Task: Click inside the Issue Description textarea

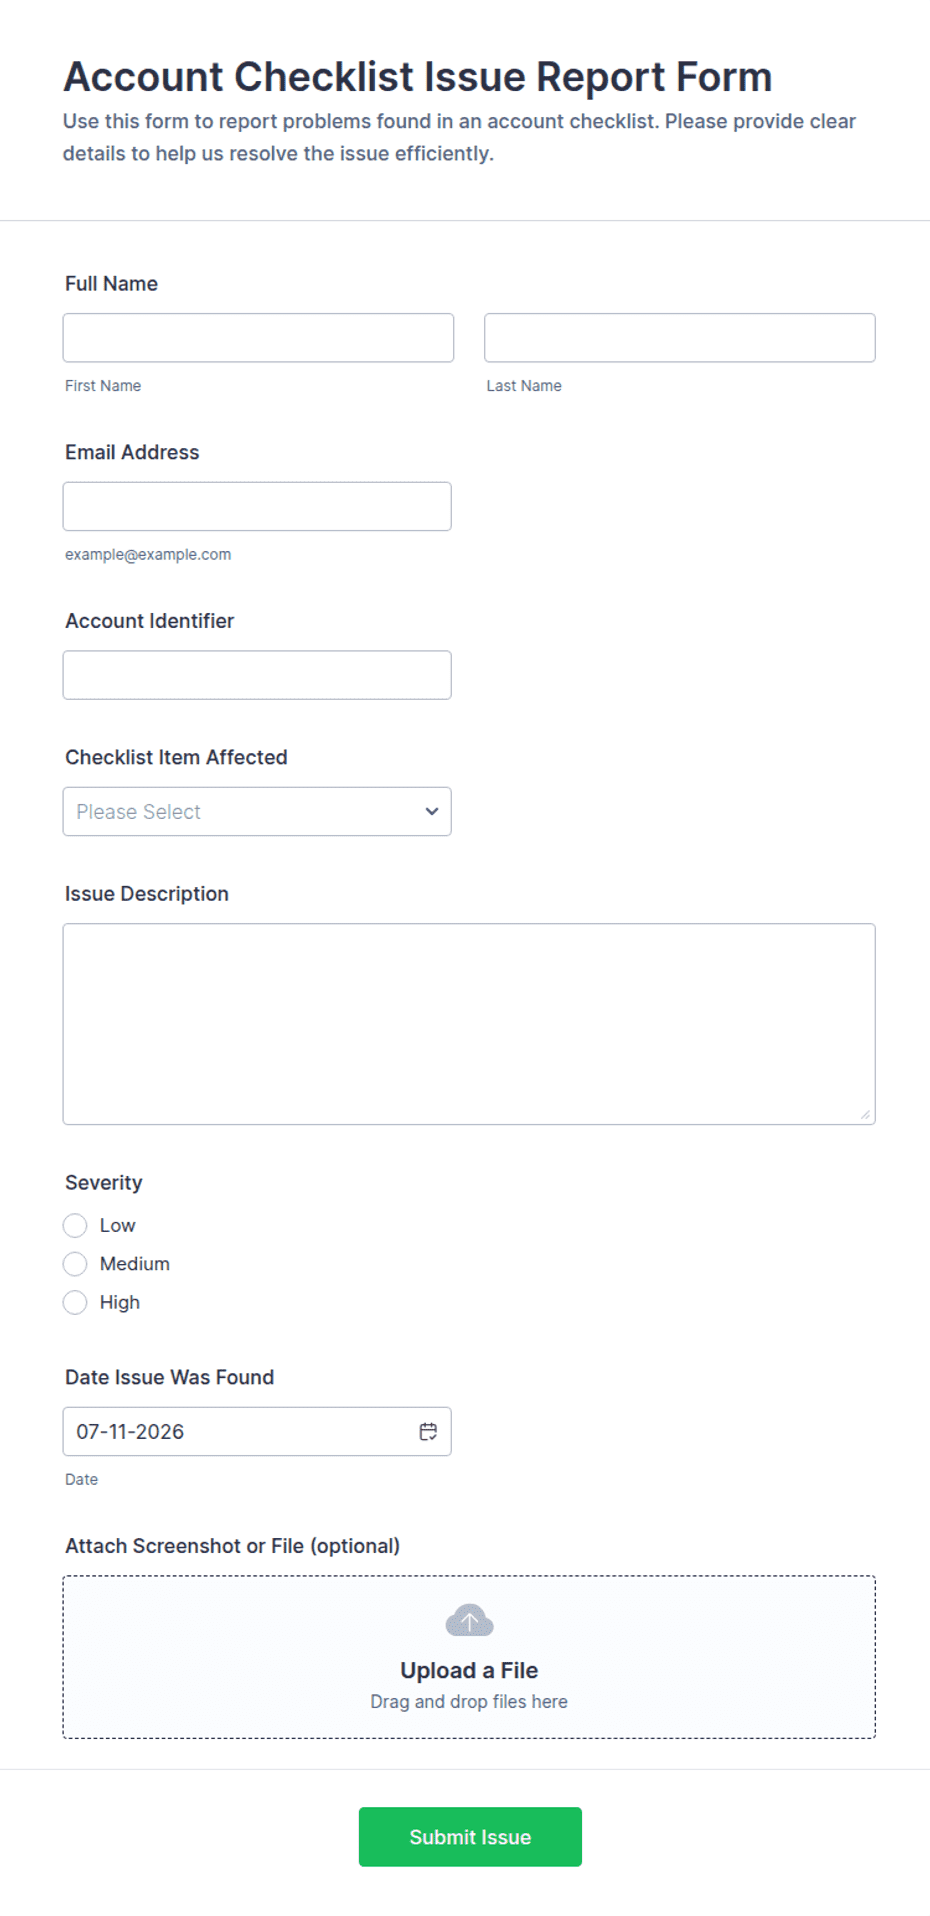Action: 469,1024
